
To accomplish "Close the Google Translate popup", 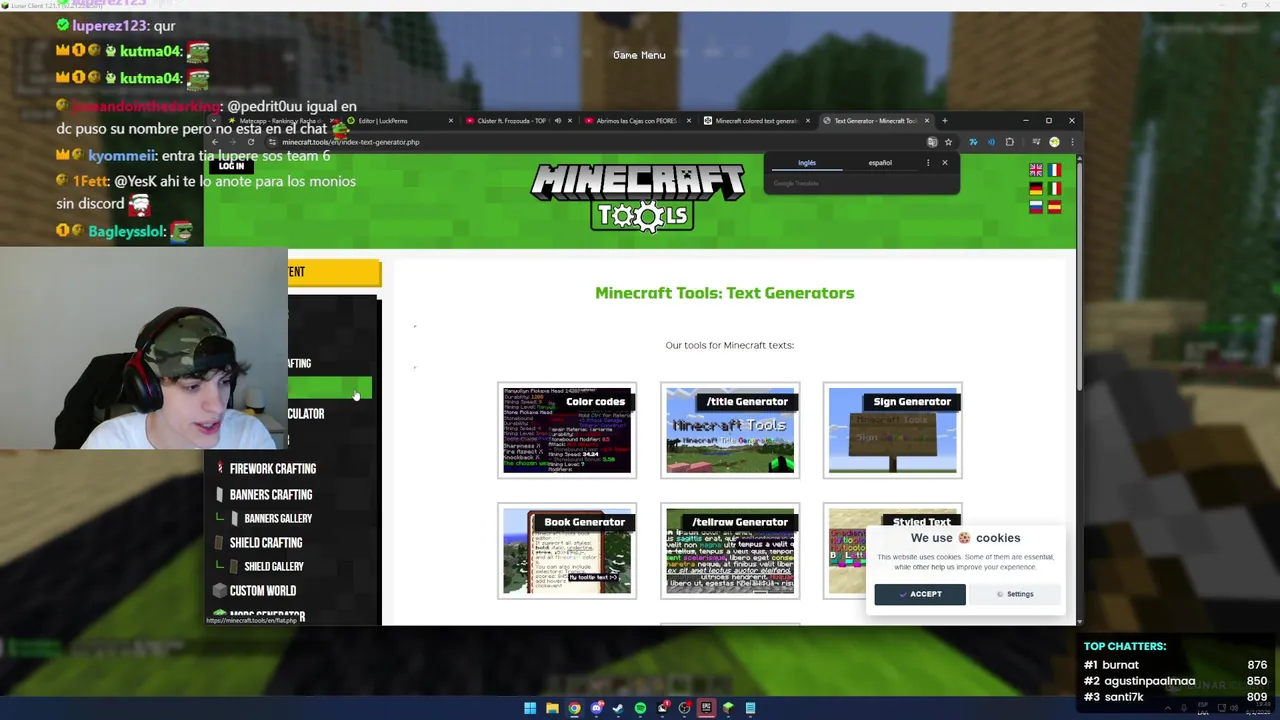I will pyautogui.click(x=944, y=163).
